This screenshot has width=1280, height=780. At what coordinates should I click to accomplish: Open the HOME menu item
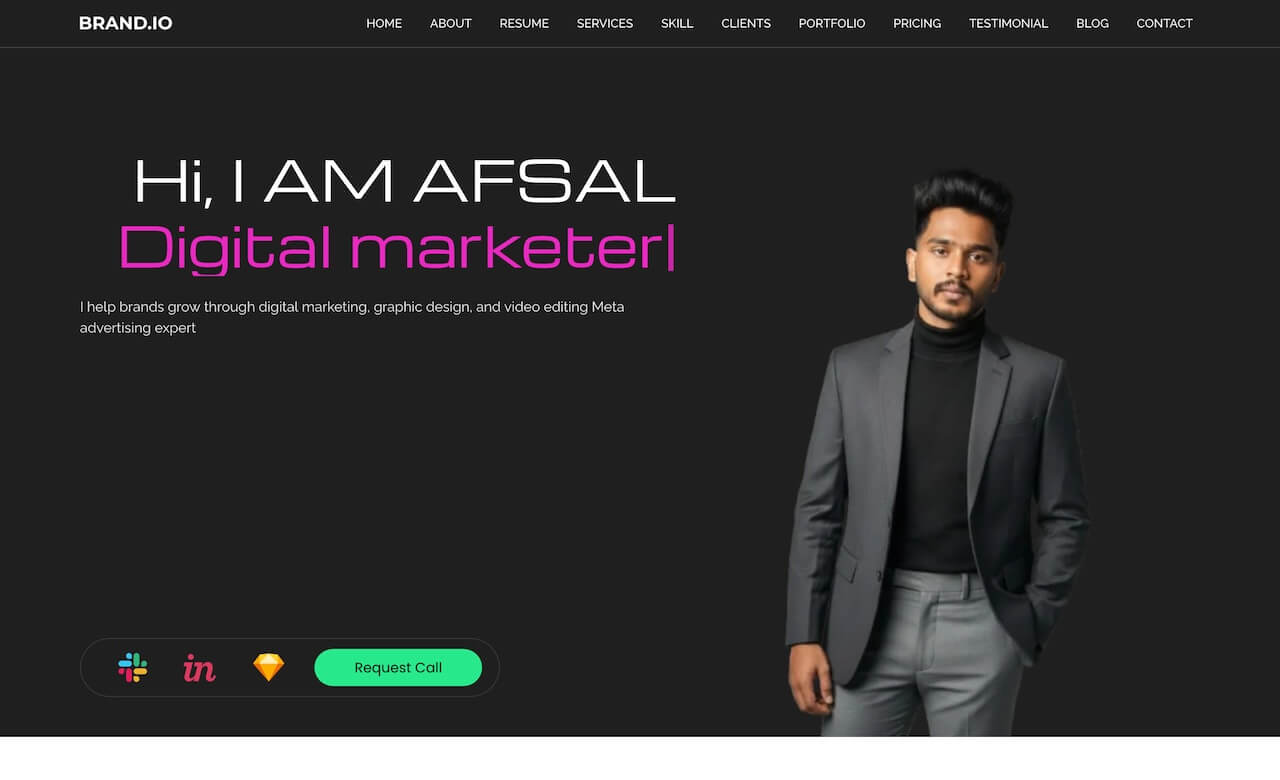coord(384,23)
